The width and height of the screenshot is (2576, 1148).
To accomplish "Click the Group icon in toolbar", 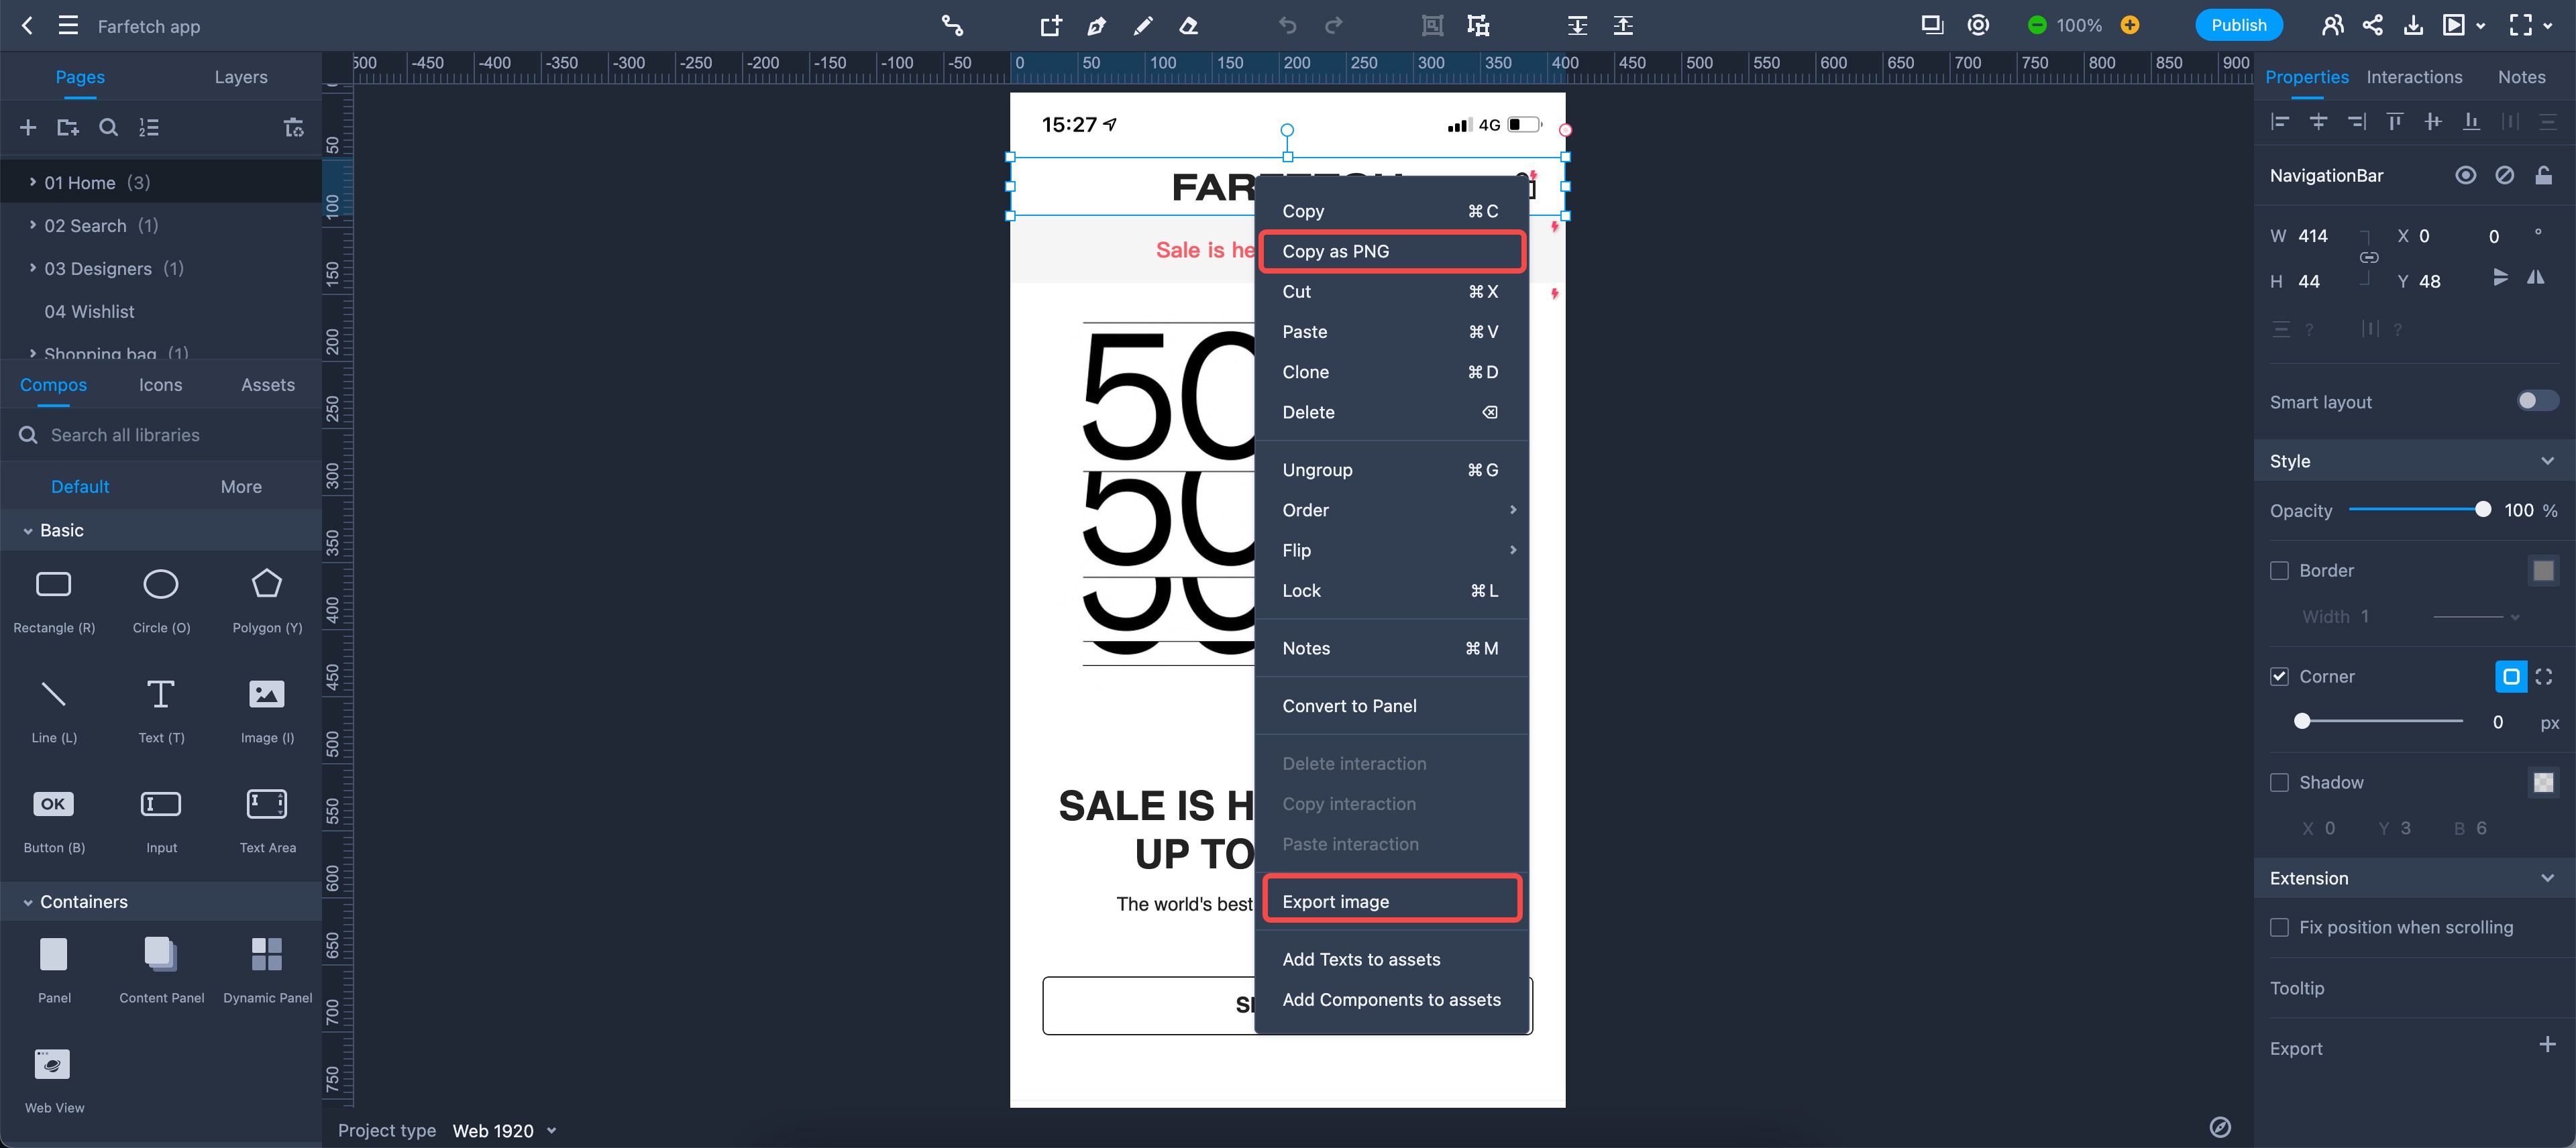I will click(1432, 25).
